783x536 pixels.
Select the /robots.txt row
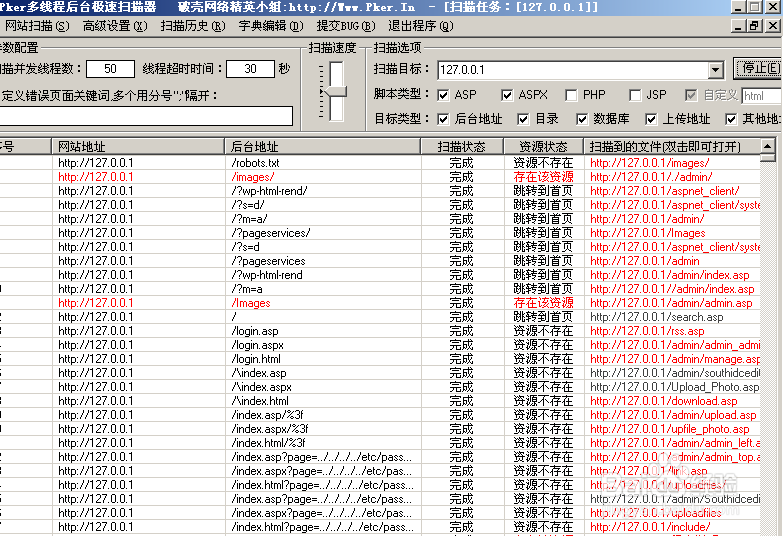tap(292, 163)
